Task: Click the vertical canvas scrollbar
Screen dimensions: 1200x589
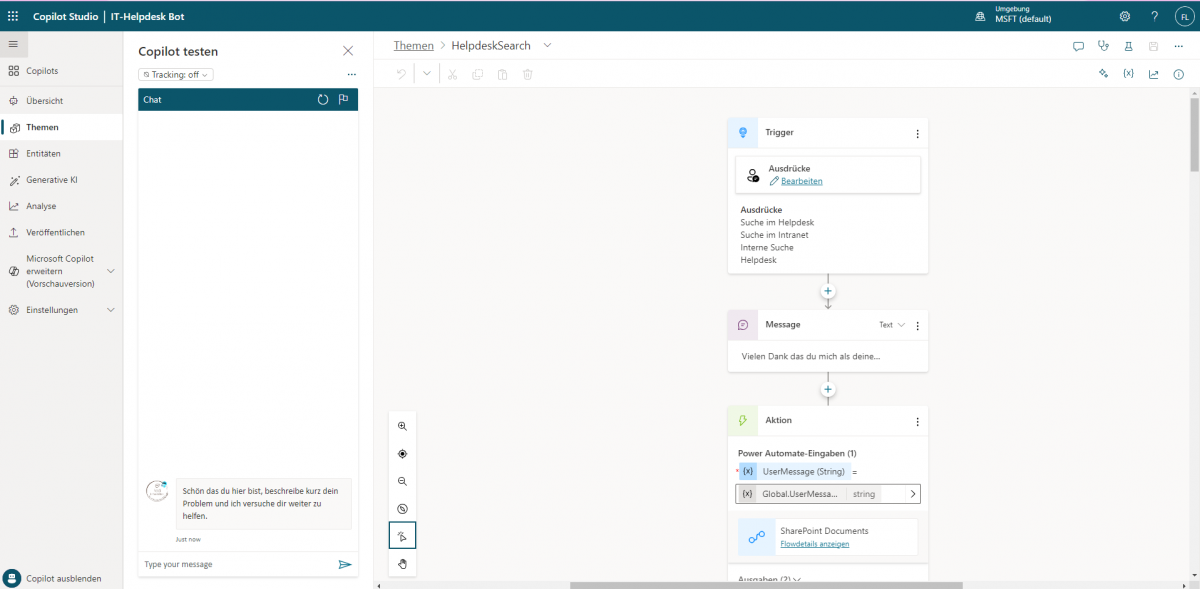Action: (x=1194, y=135)
